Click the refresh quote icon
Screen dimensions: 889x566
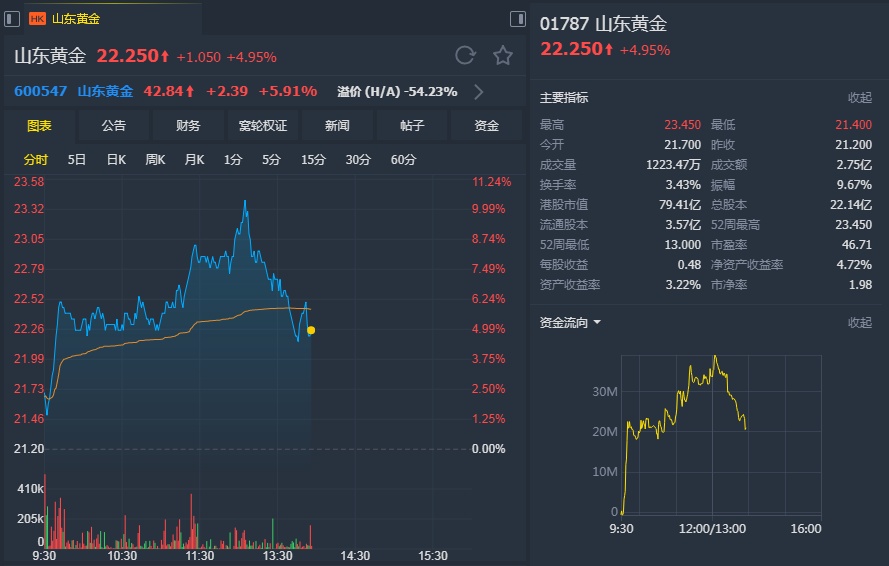pyautogui.click(x=465, y=56)
